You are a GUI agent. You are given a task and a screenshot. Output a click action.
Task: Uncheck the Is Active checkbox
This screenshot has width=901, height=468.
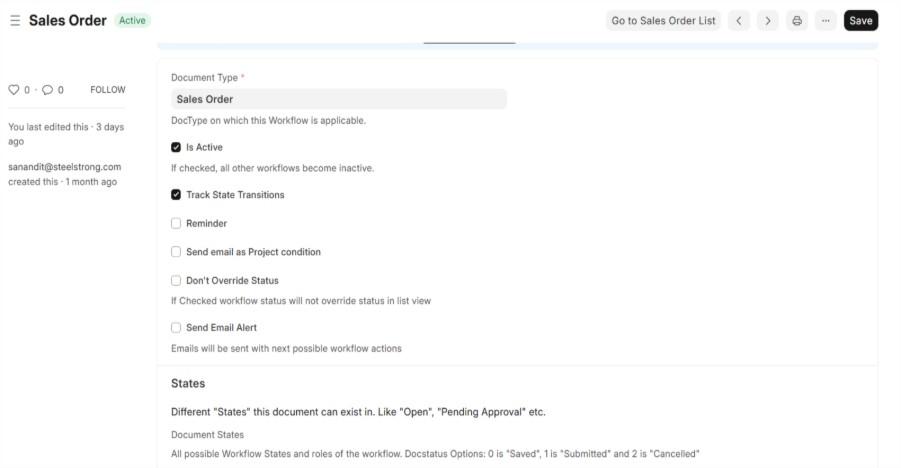click(176, 147)
